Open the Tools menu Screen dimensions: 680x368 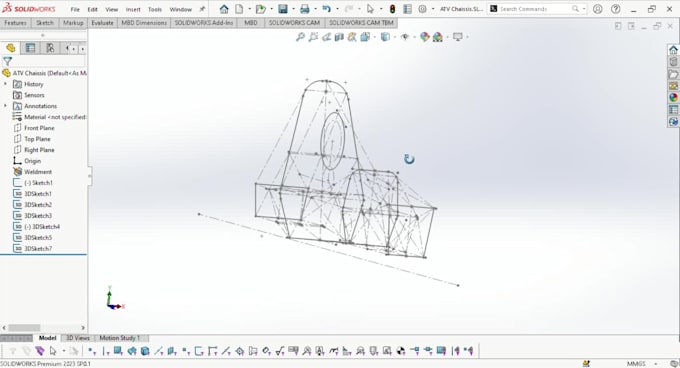(x=155, y=9)
